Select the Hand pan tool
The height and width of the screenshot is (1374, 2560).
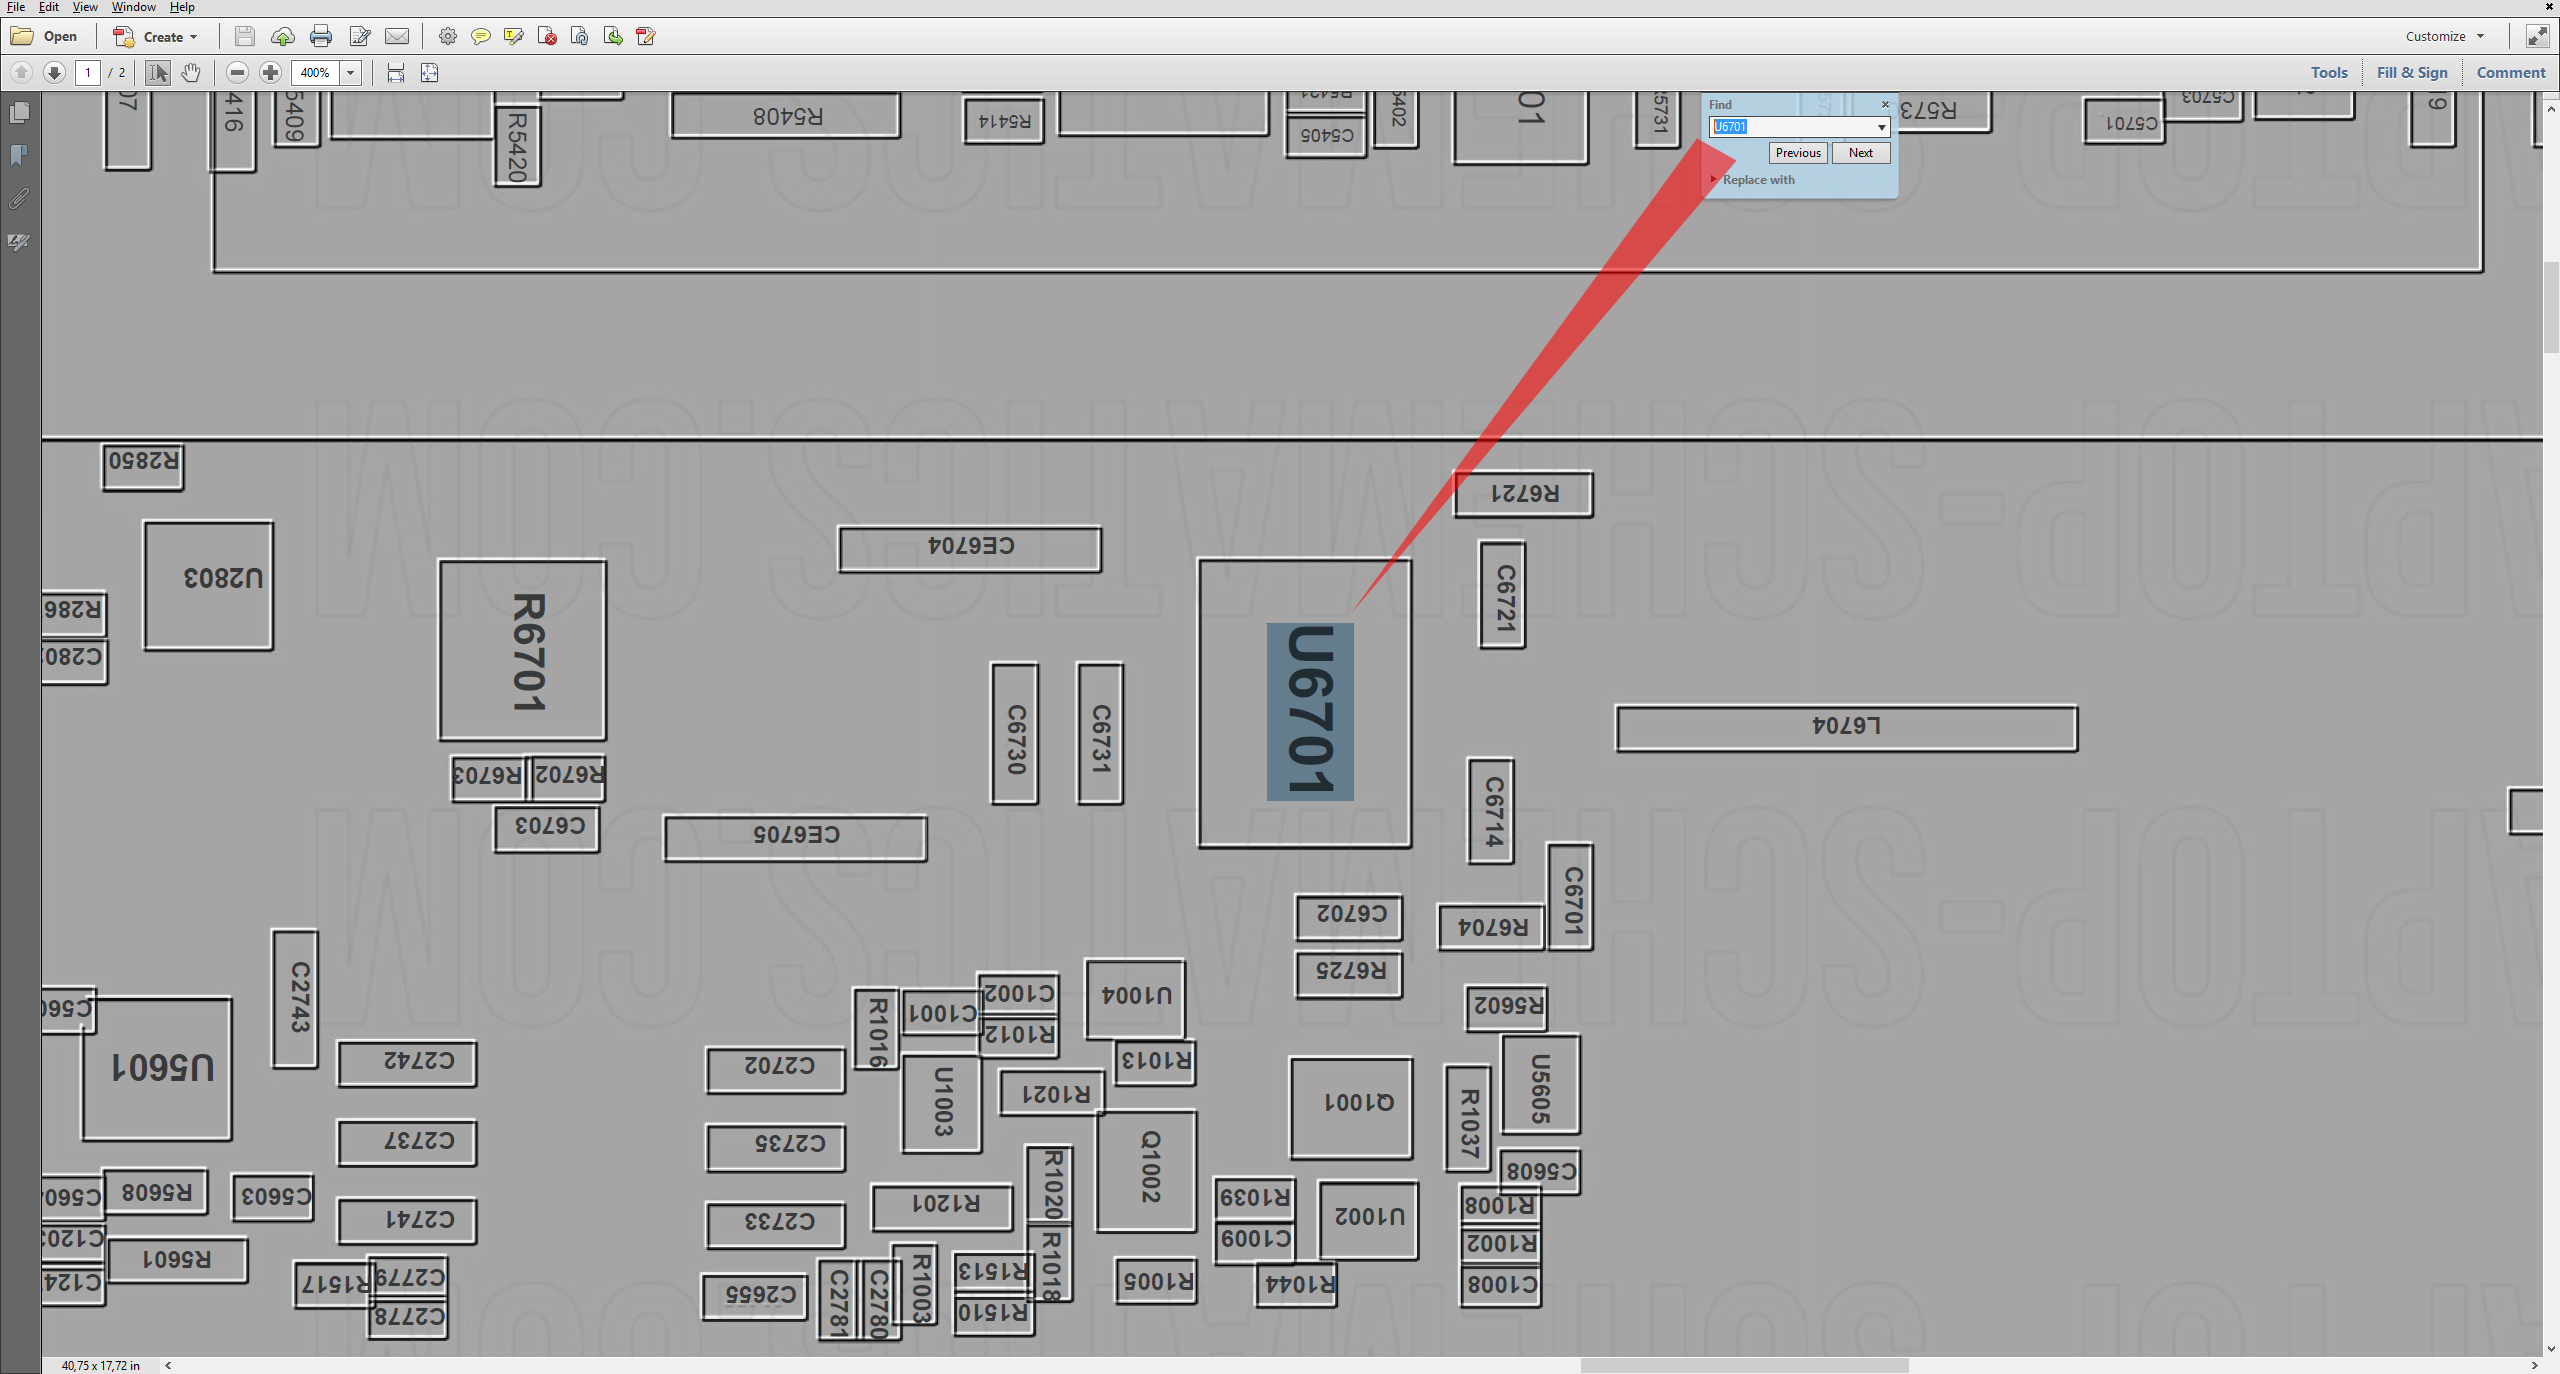coord(191,73)
